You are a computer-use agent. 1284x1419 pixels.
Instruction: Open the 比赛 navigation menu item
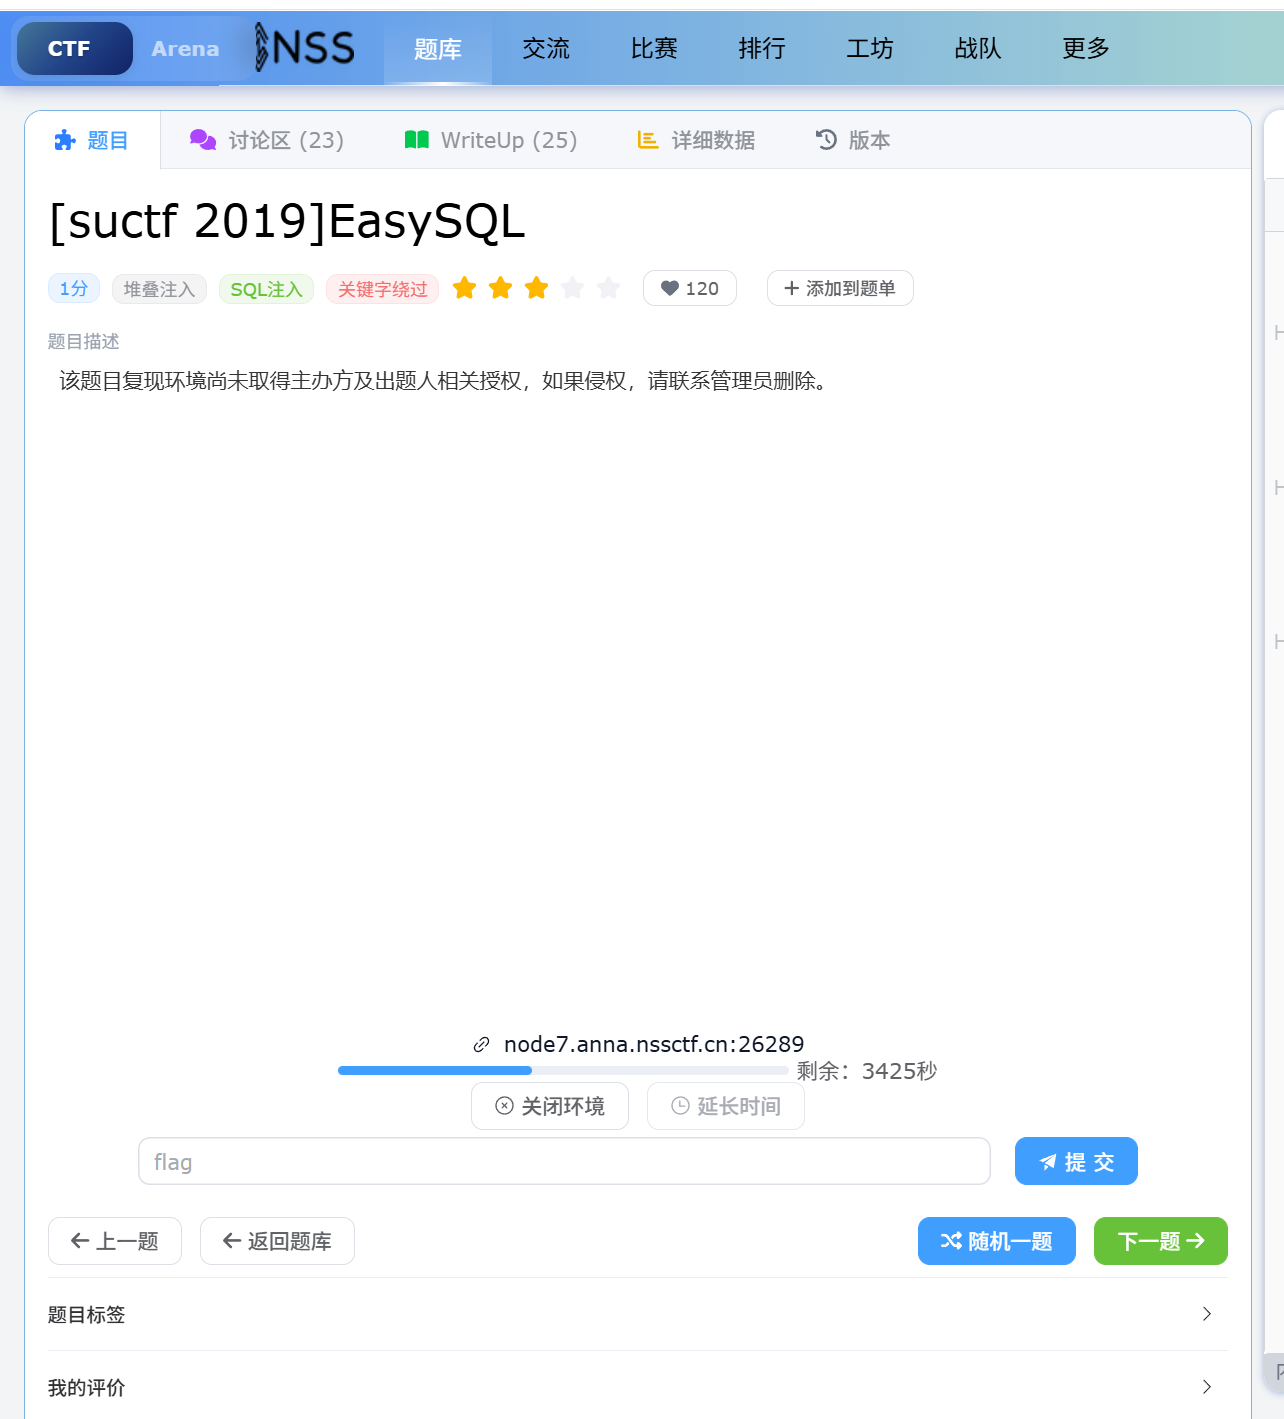click(x=654, y=49)
